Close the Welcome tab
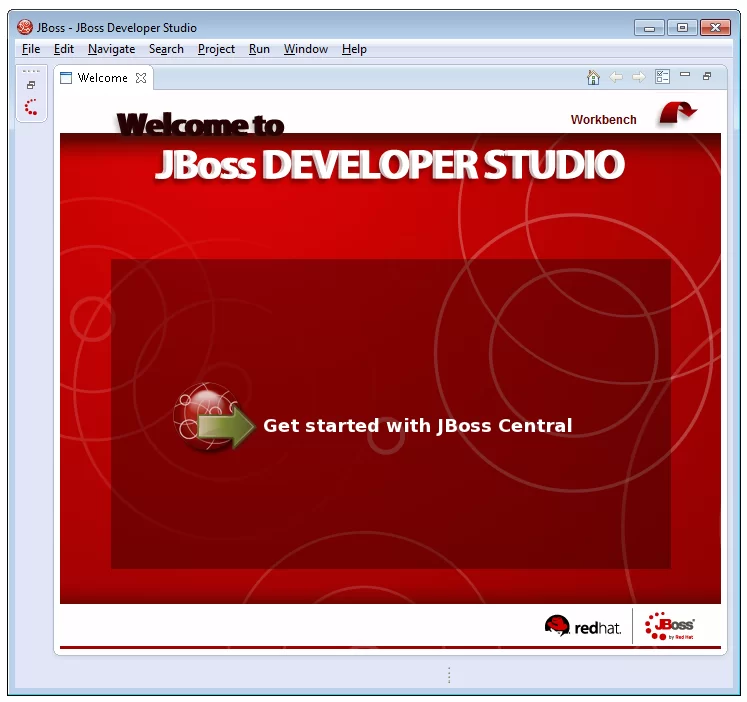The image size is (747, 702). click(141, 78)
